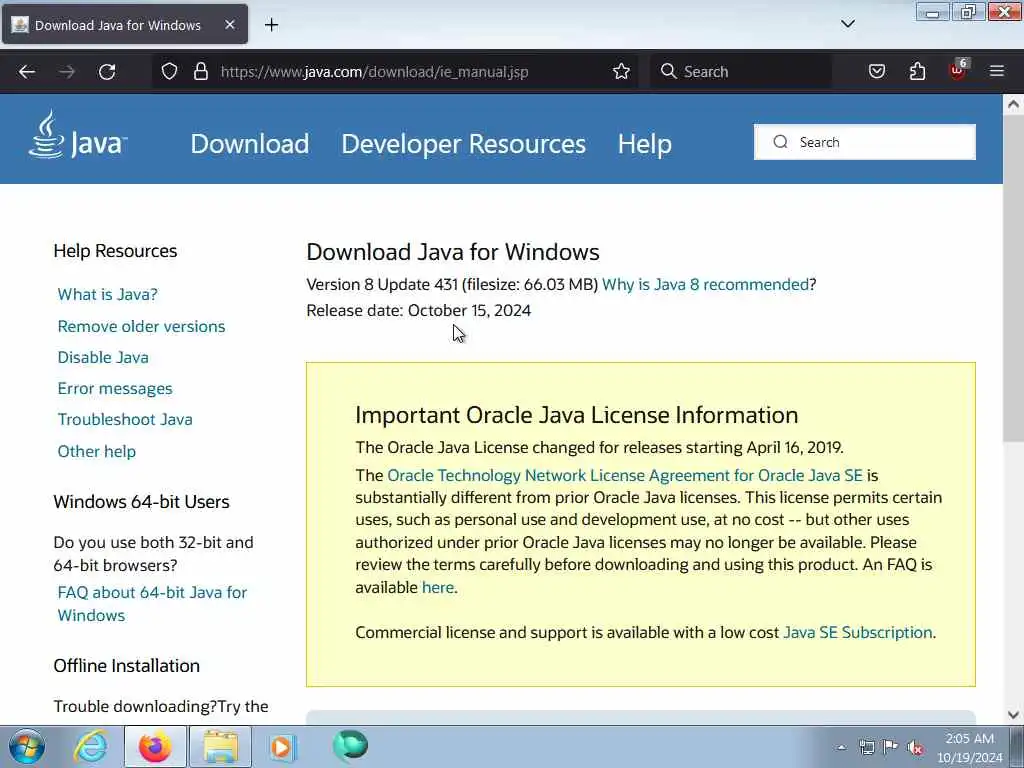This screenshot has width=1024, height=768.
Task: Click the Firefox taskbar icon
Action: click(x=155, y=746)
